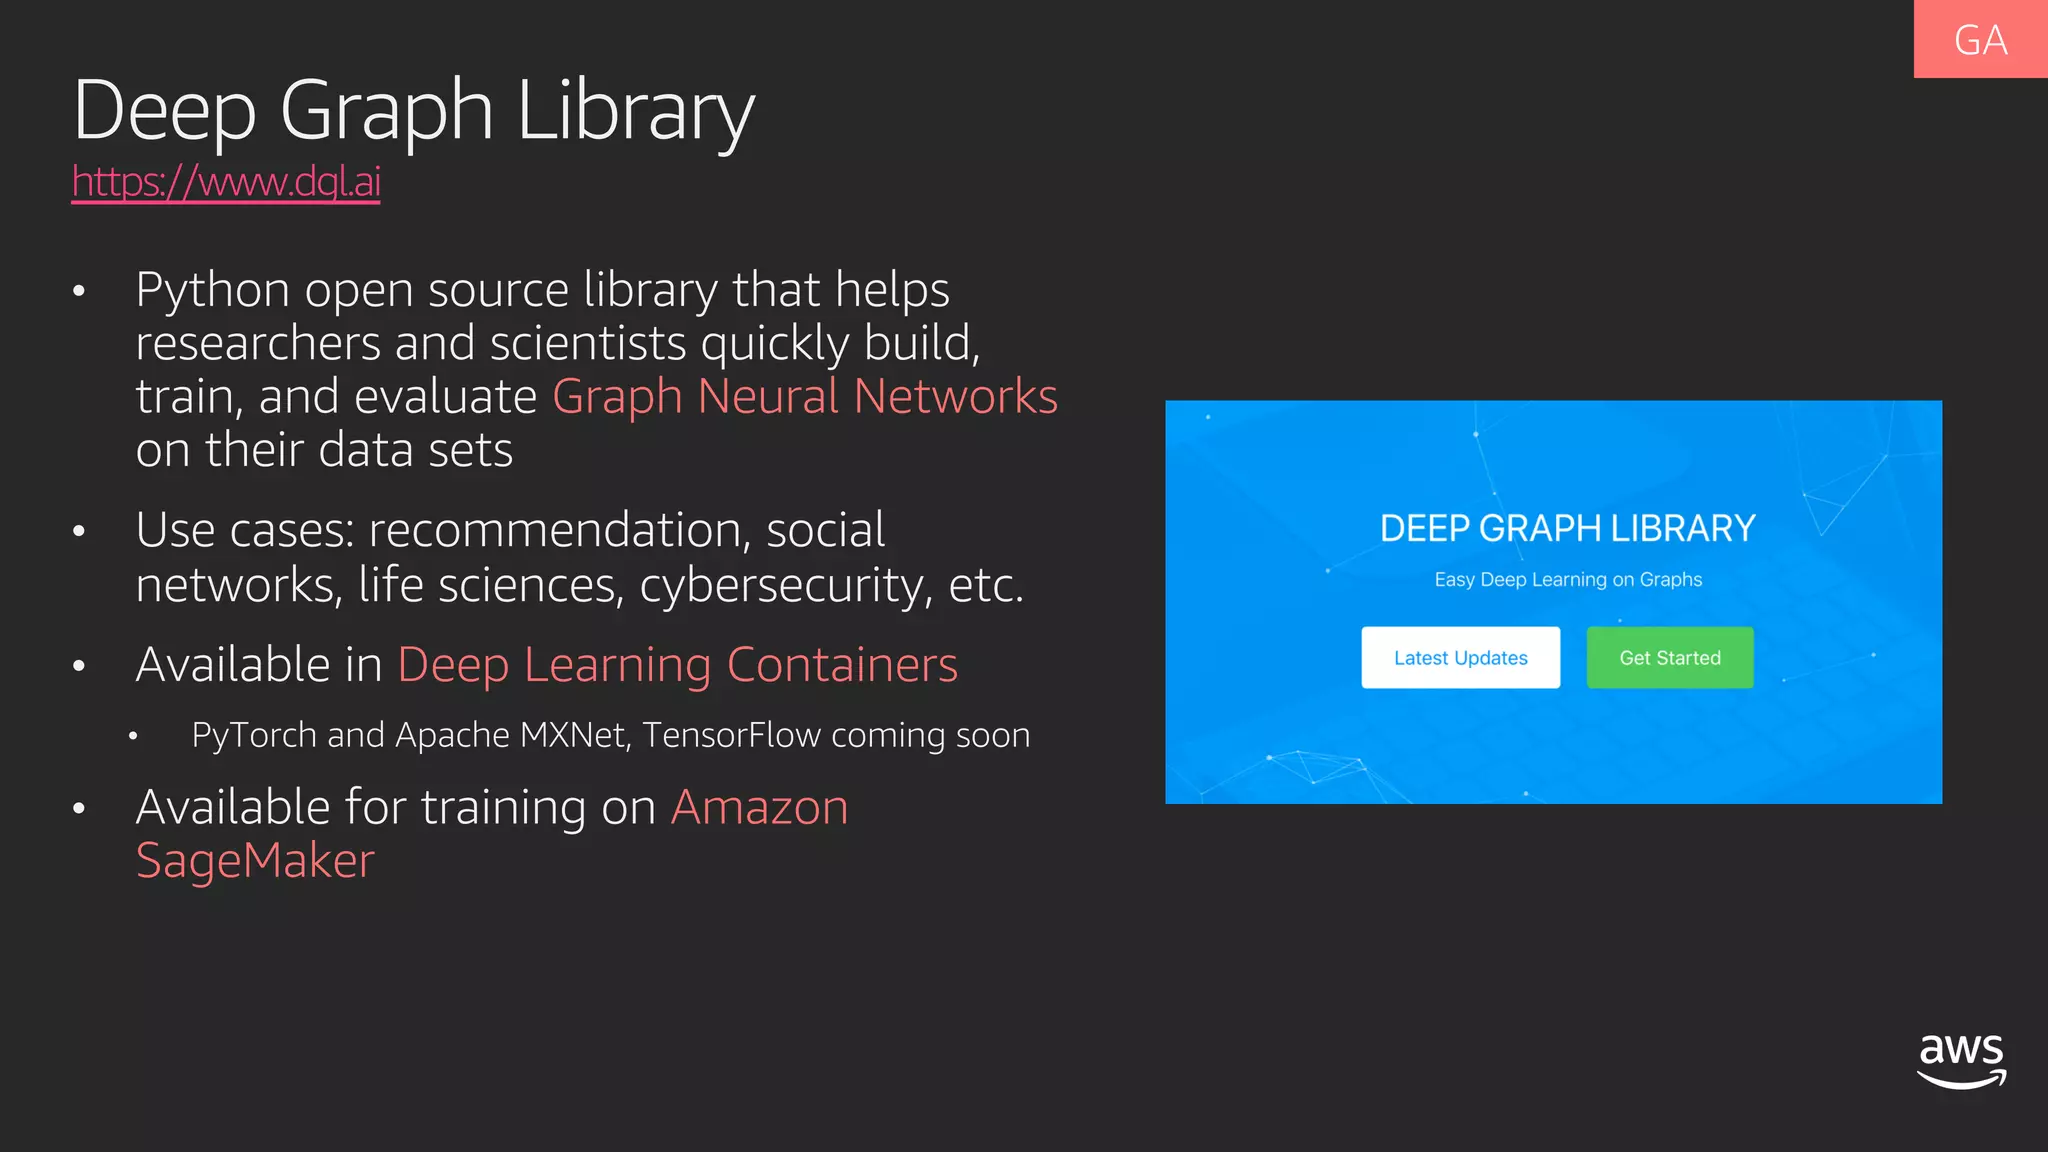The image size is (2048, 1152).
Task: Click the 'Easy Deep Learning on Graphs' subtitle
Action: (x=1568, y=579)
